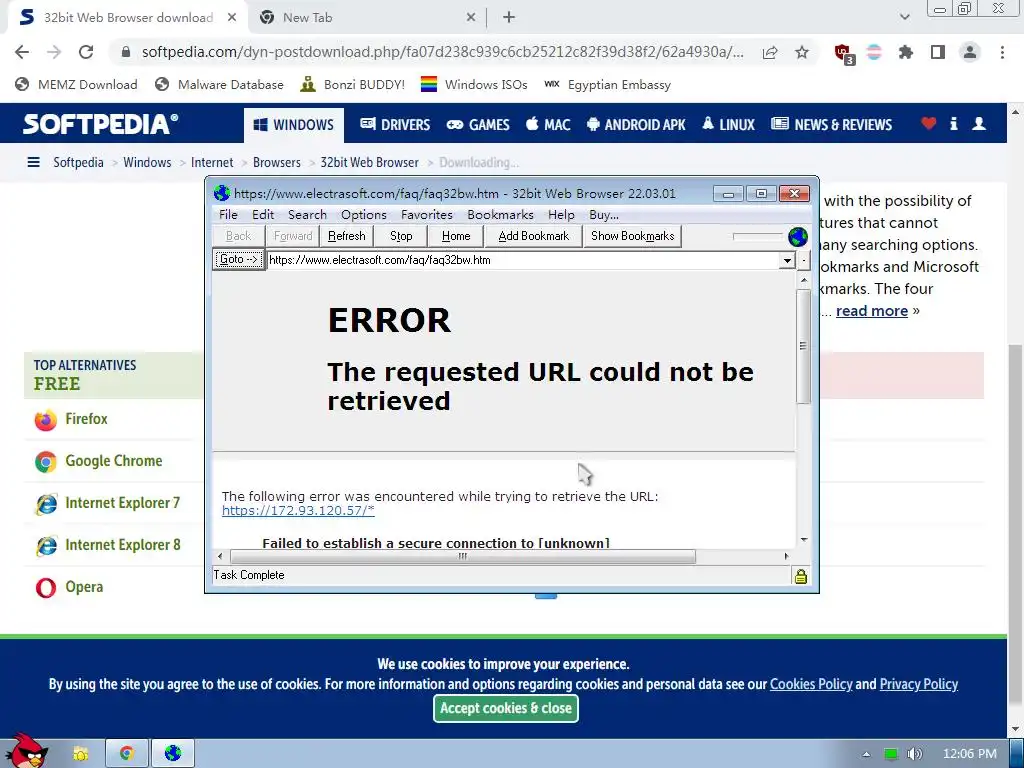Viewport: 1024px width, 768px height.
Task: Click the Chrome icon in taskbar
Action: pyautogui.click(x=127, y=753)
